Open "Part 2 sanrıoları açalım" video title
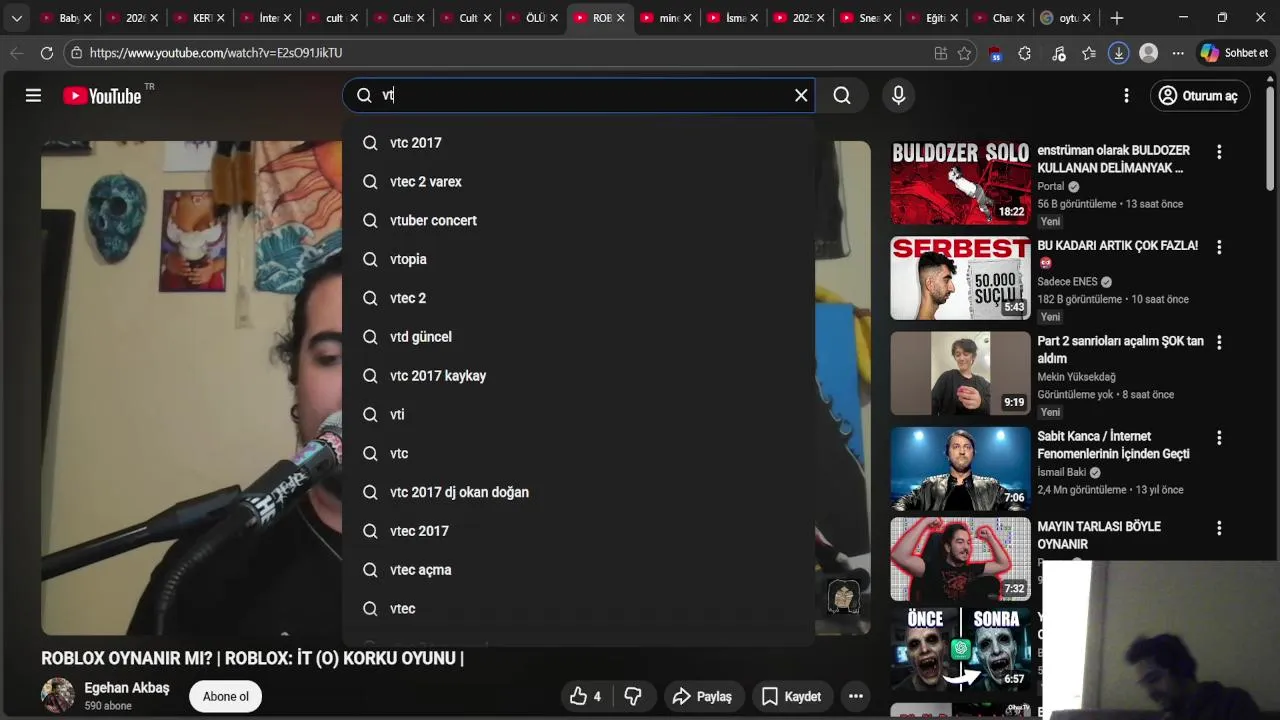The width and height of the screenshot is (1280, 720). (x=1120, y=349)
